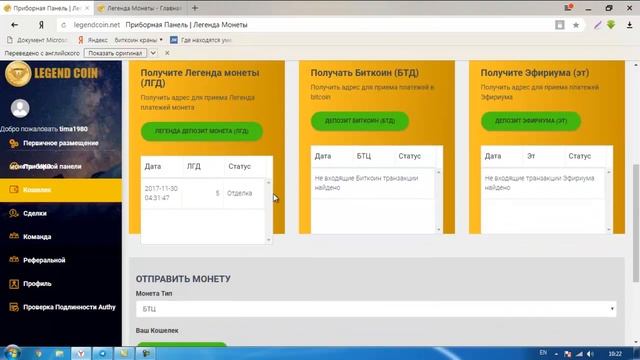640x360 pixels.
Task: Click the page vertical scrollbar thumb
Action: [x=636, y=223]
